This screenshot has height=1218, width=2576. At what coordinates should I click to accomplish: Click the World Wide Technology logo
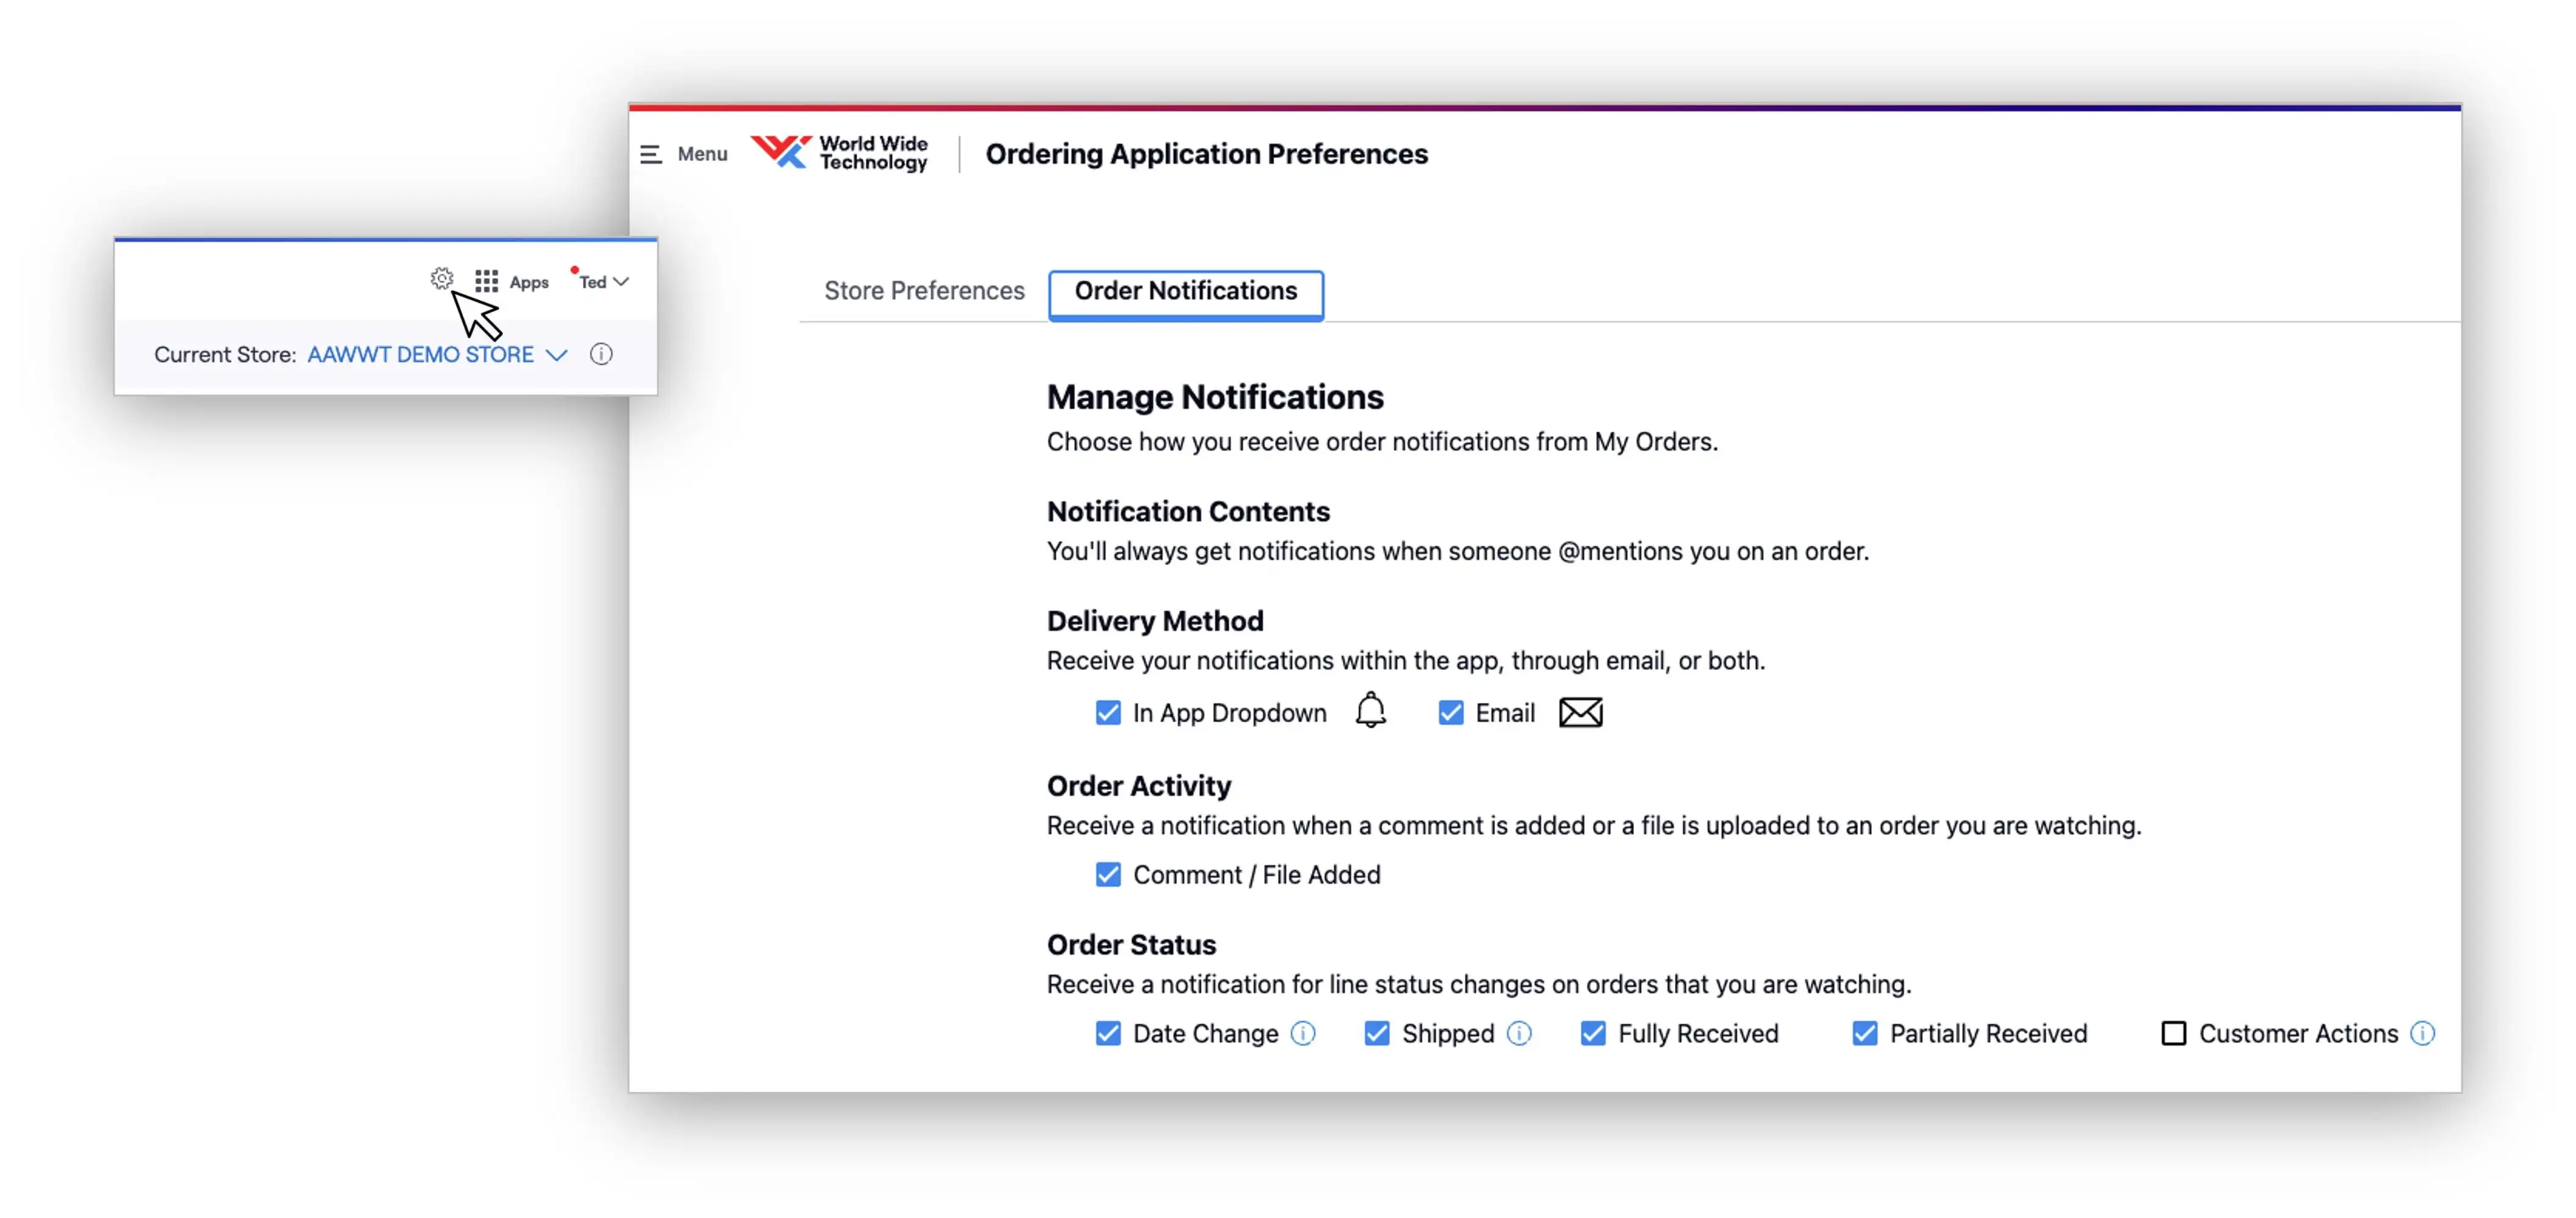pyautogui.click(x=839, y=153)
